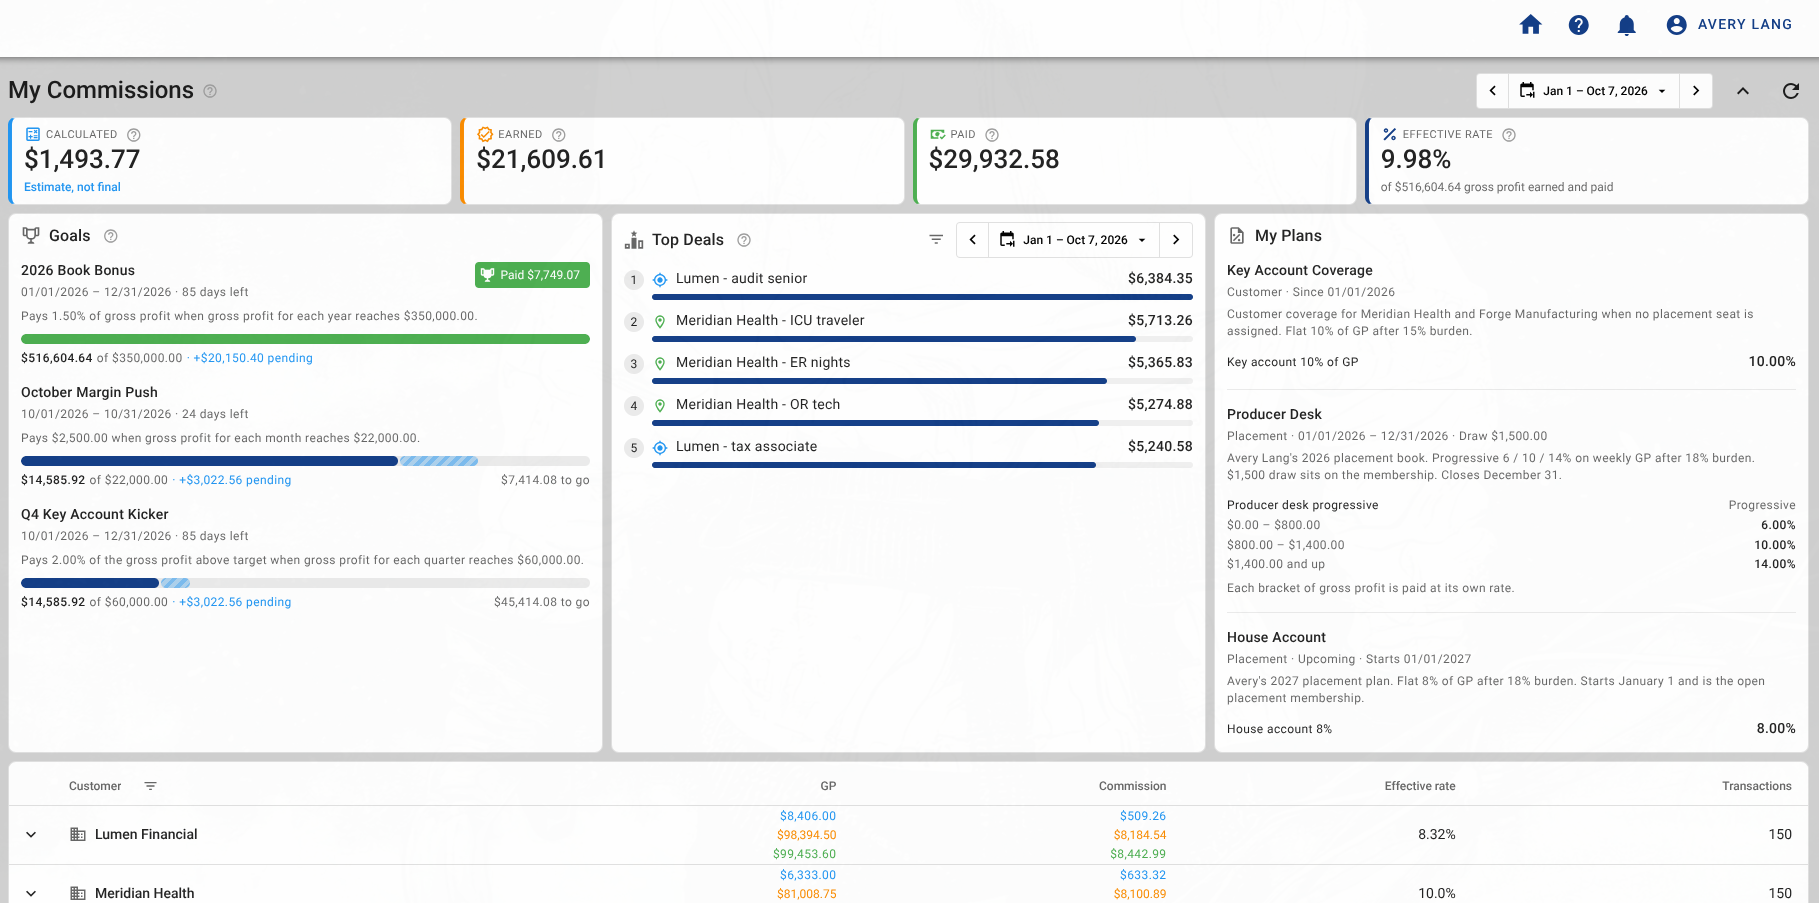
Task: Click Effective Rate help icon
Action: pyautogui.click(x=1509, y=135)
